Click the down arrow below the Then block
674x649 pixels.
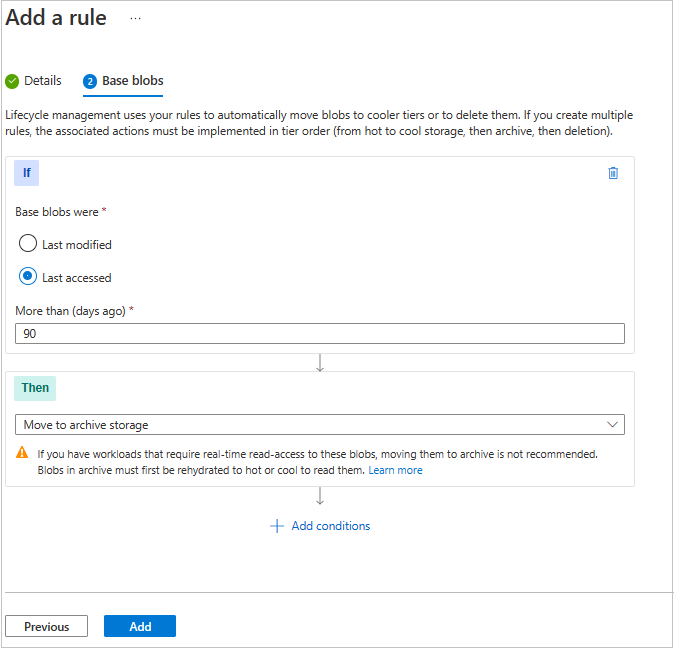[x=320, y=497]
